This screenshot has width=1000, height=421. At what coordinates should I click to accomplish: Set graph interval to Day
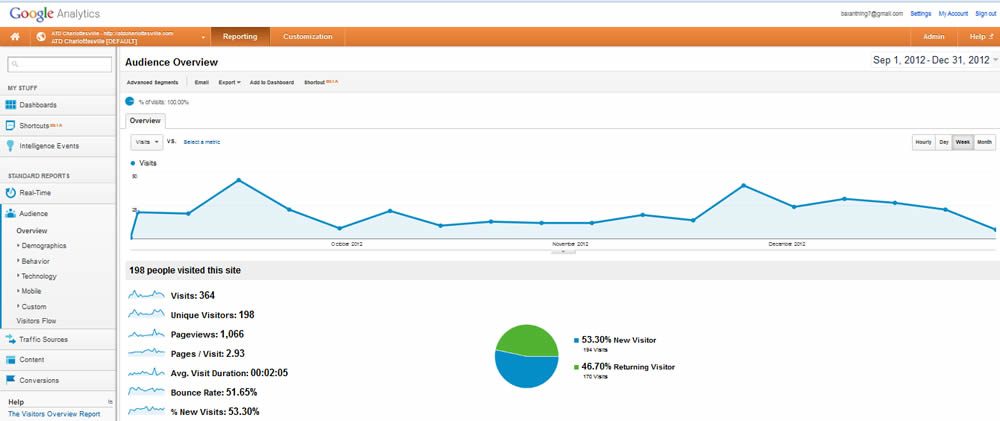(943, 142)
